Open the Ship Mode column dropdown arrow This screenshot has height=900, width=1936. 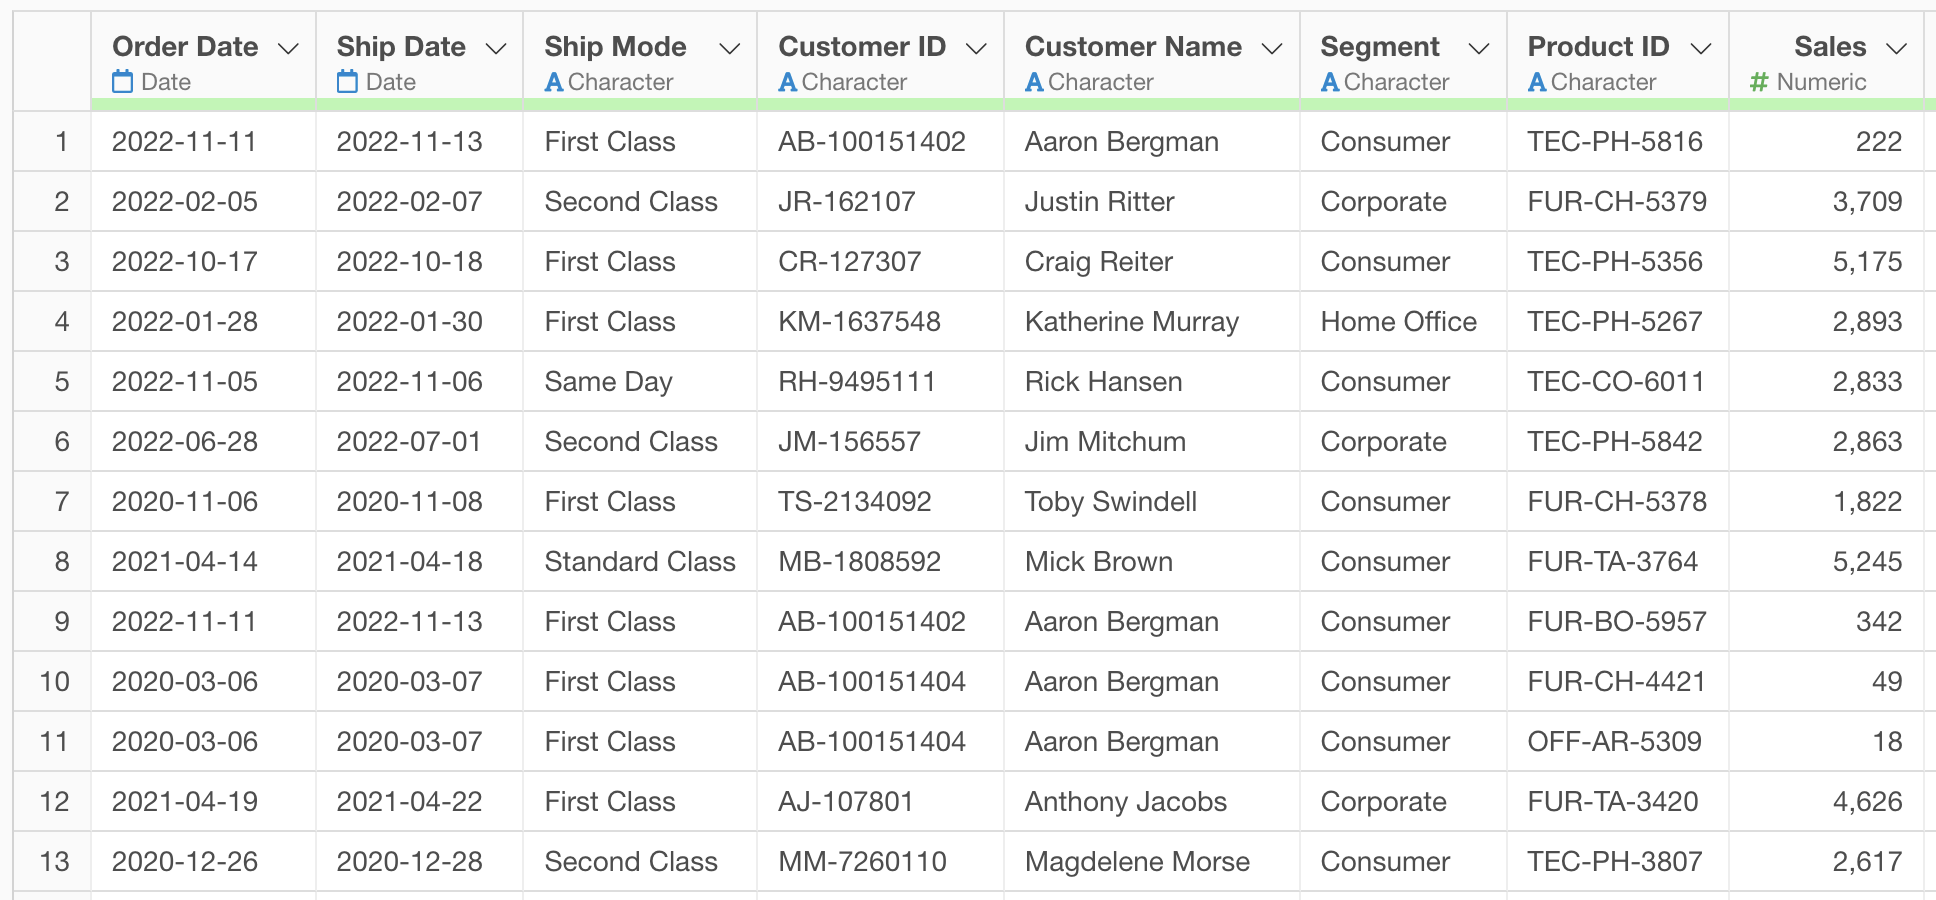(730, 48)
